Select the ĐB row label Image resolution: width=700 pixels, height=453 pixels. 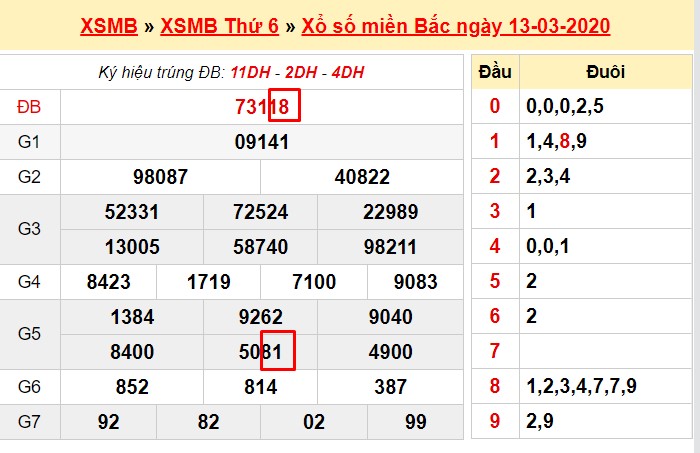[x=30, y=107]
